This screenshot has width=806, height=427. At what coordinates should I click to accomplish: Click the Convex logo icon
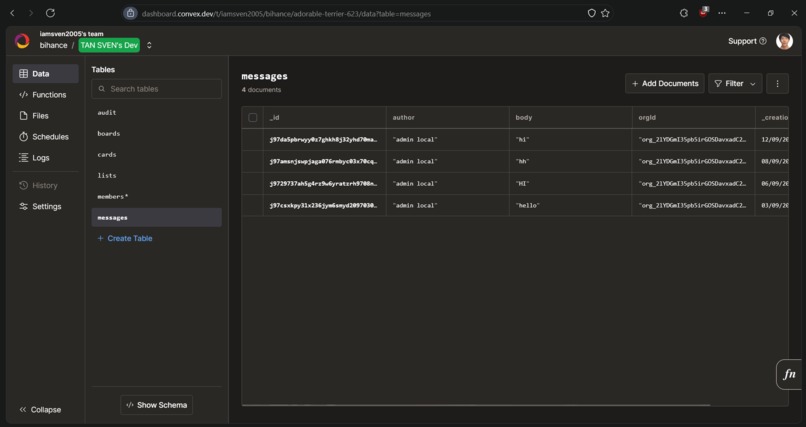click(22, 41)
